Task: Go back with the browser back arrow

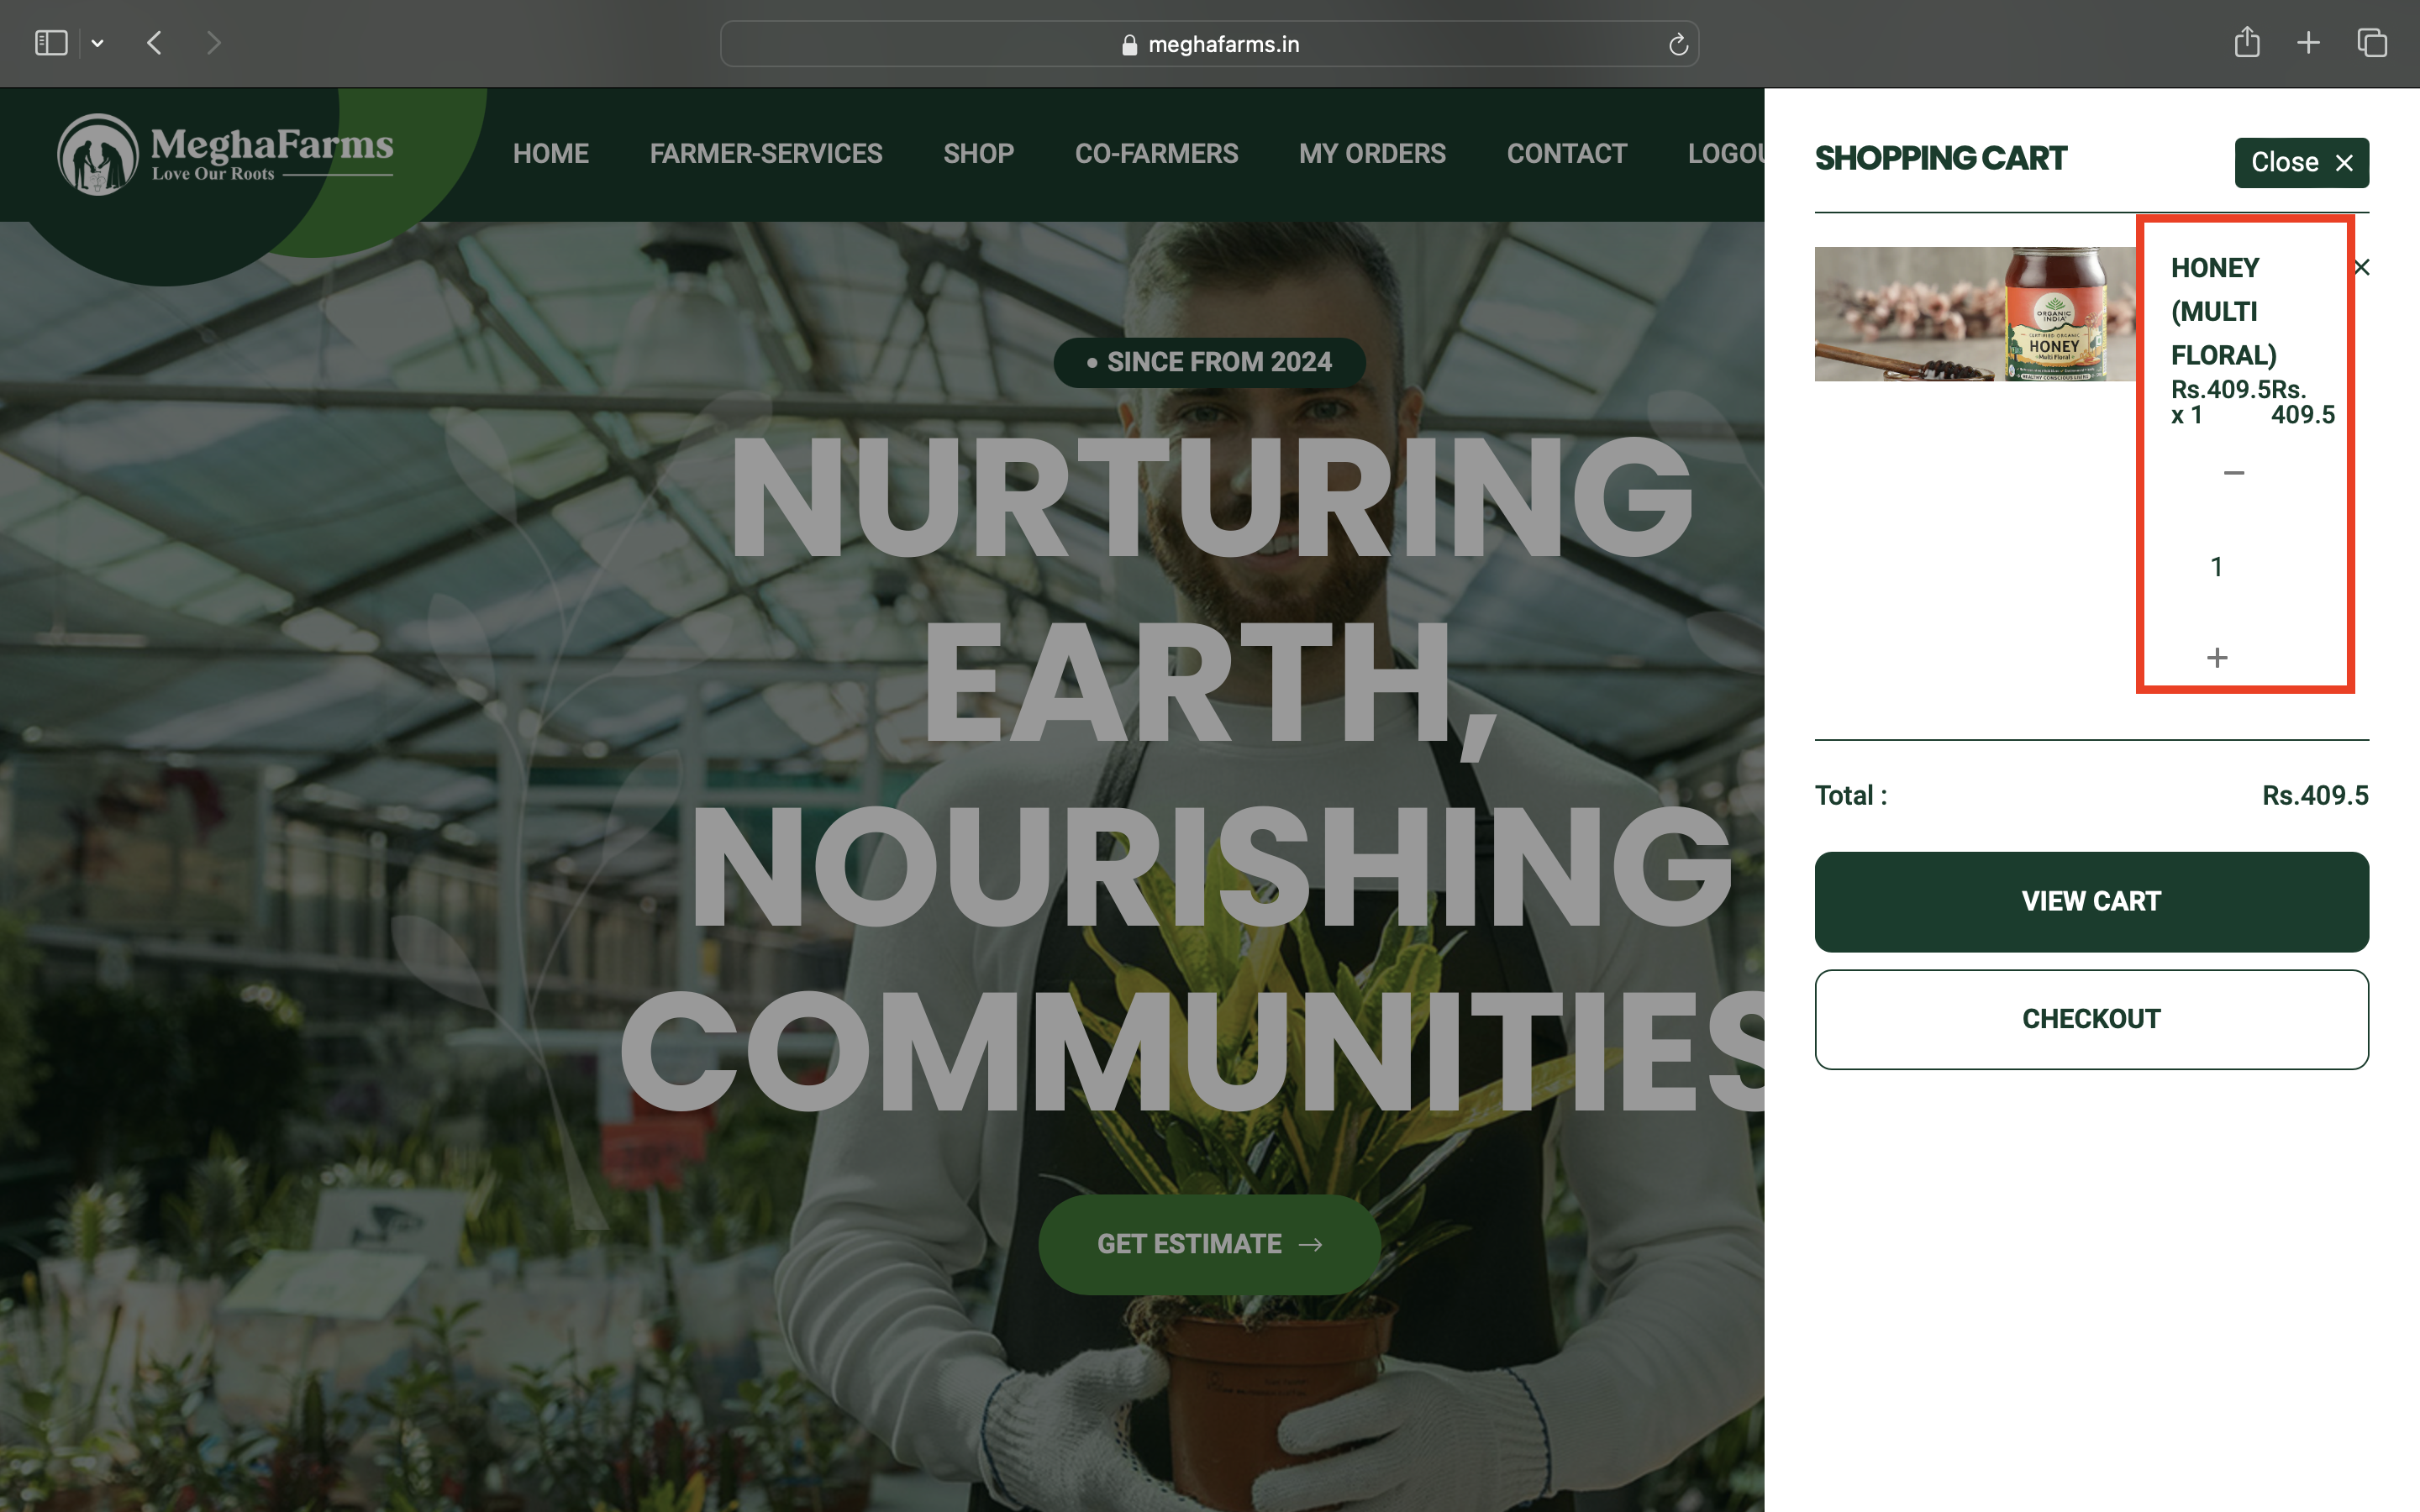Action: coord(154,43)
